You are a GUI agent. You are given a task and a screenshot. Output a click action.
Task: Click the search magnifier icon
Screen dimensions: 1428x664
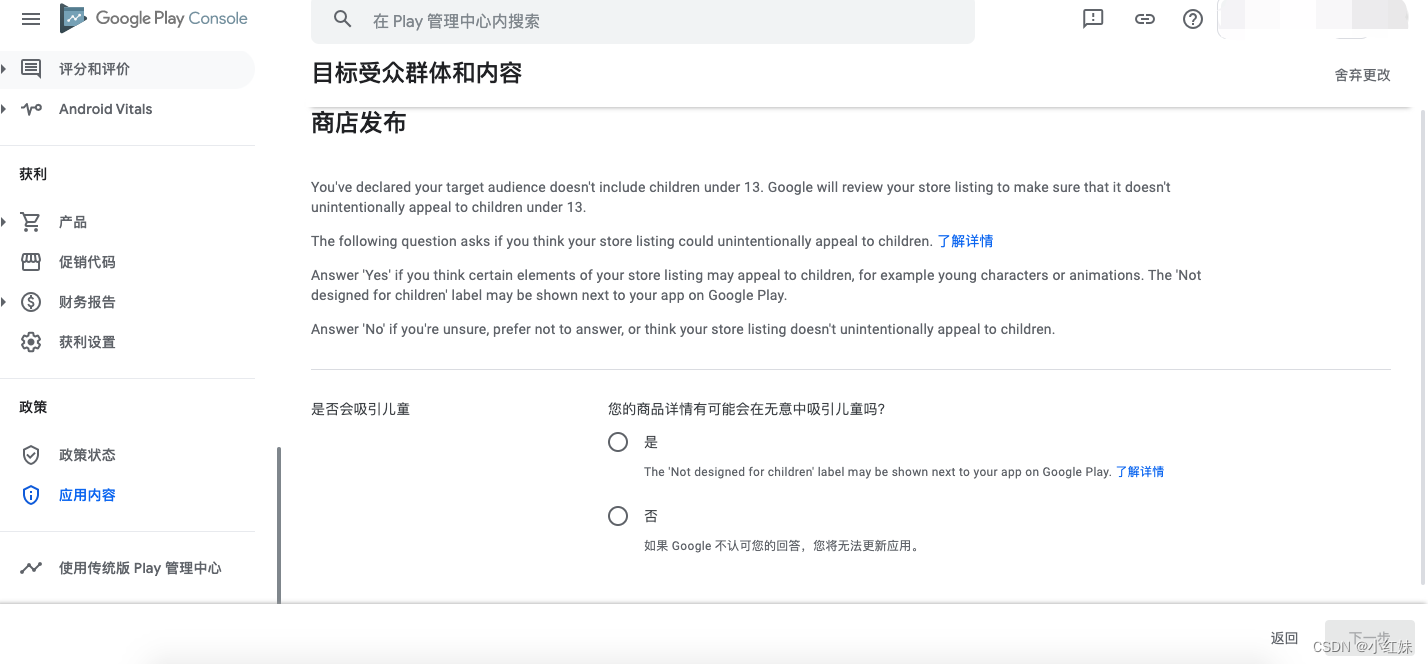coord(342,19)
